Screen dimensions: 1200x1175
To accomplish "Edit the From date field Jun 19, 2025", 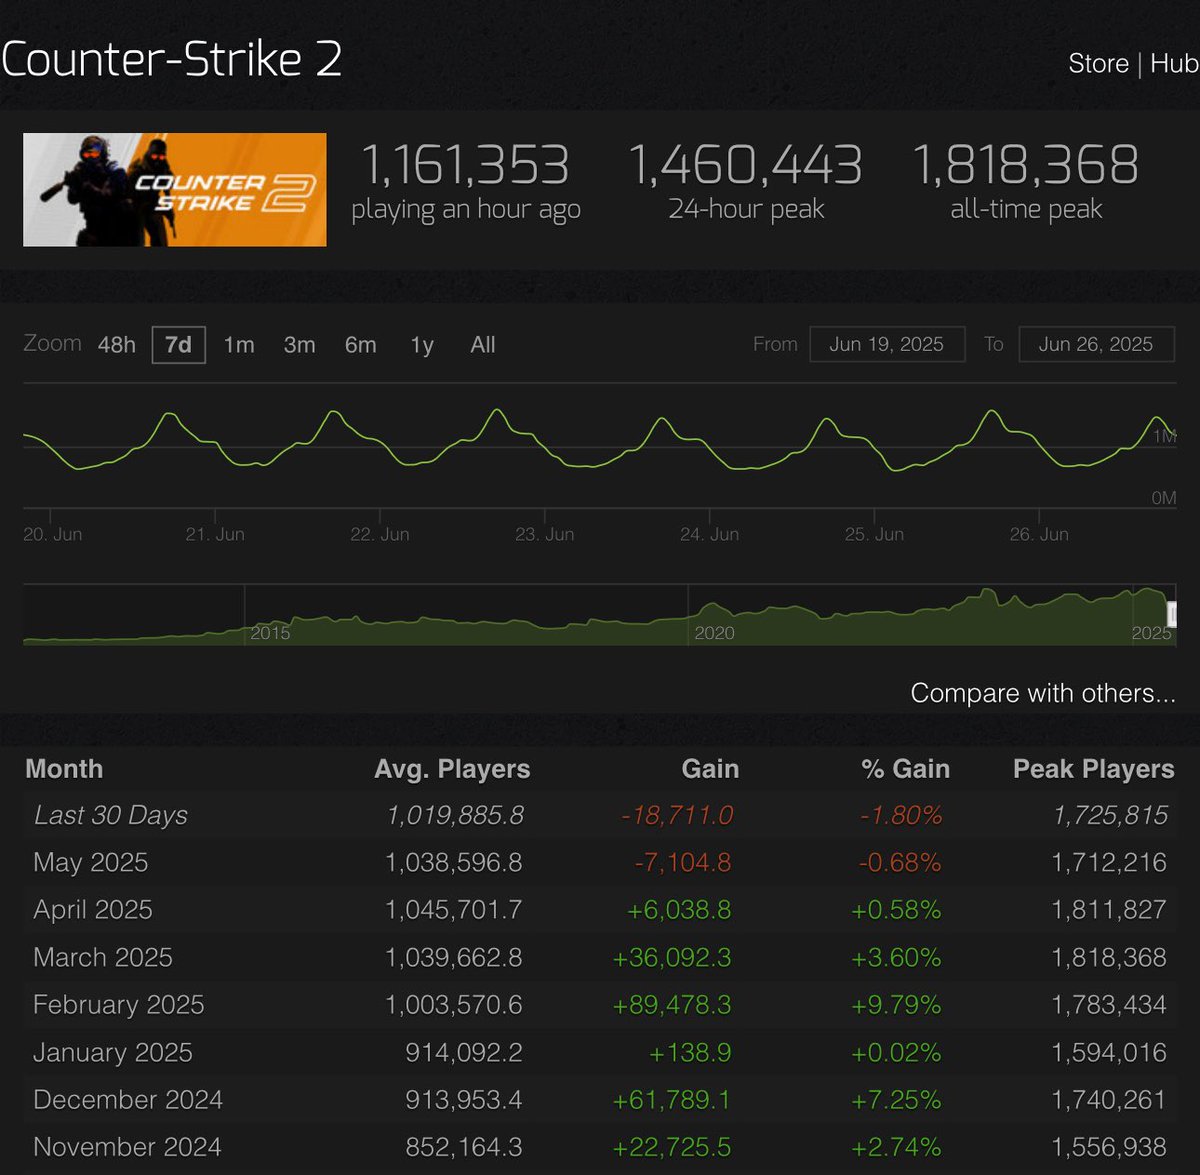I will point(887,344).
